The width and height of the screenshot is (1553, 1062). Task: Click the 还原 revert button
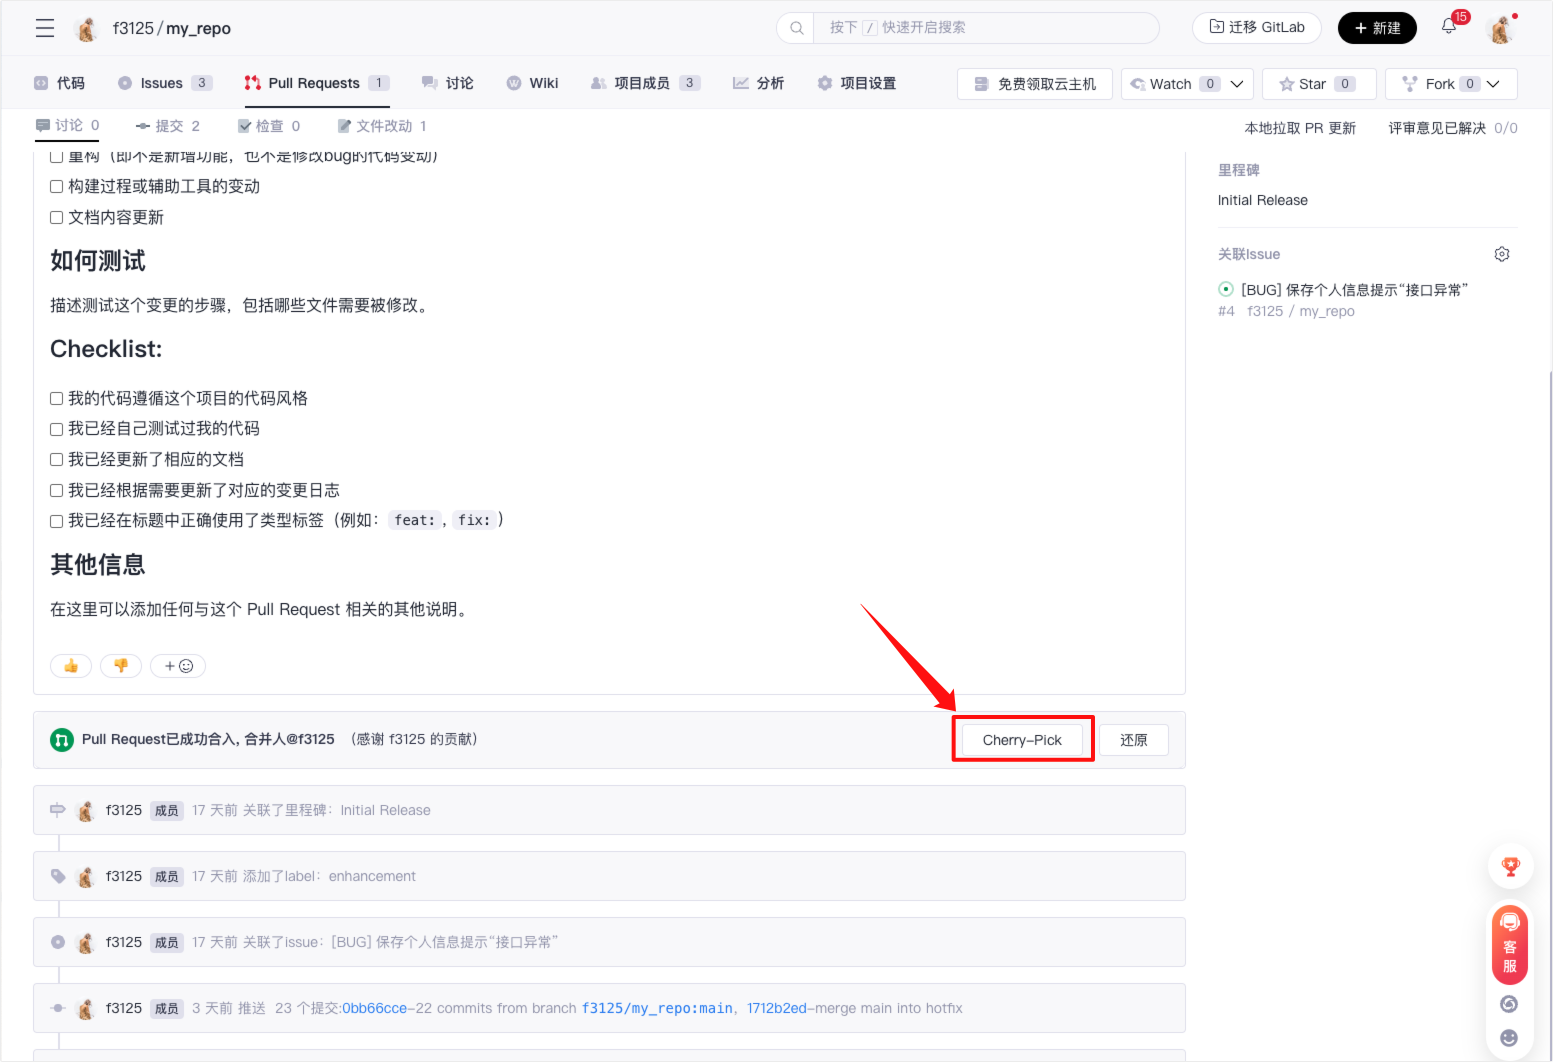point(1133,740)
